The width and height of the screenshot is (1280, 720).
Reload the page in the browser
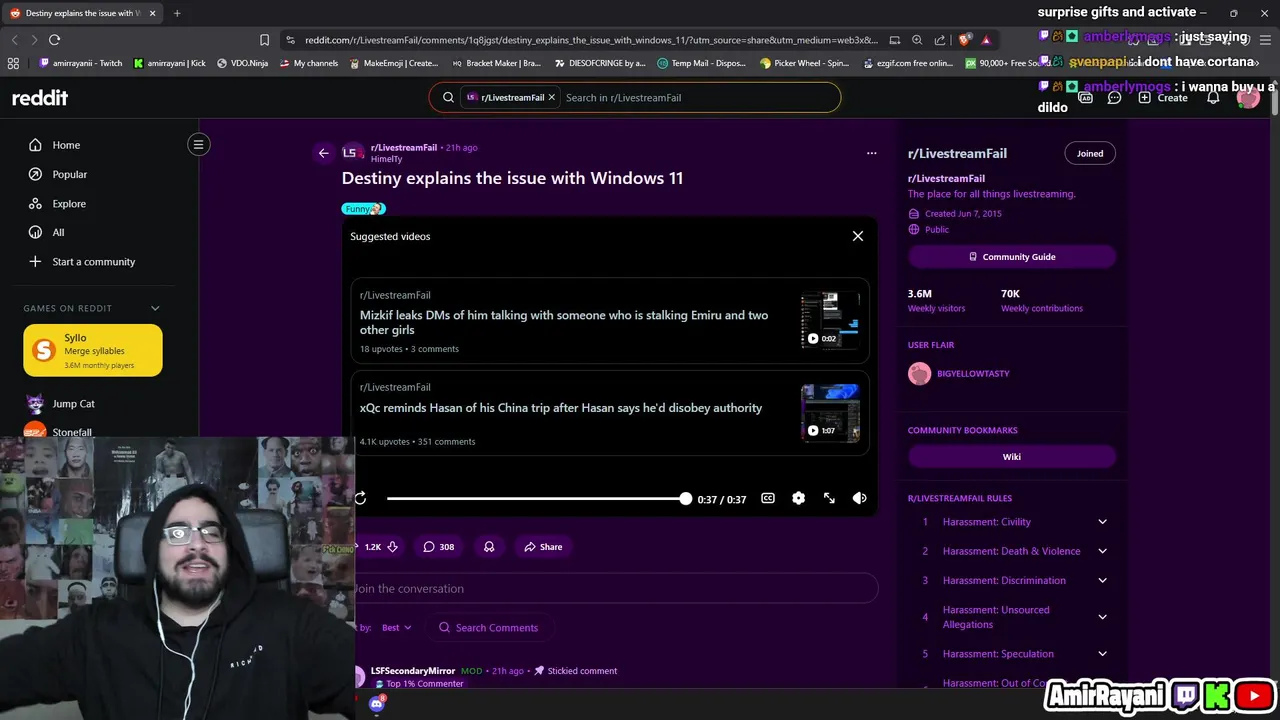54,40
